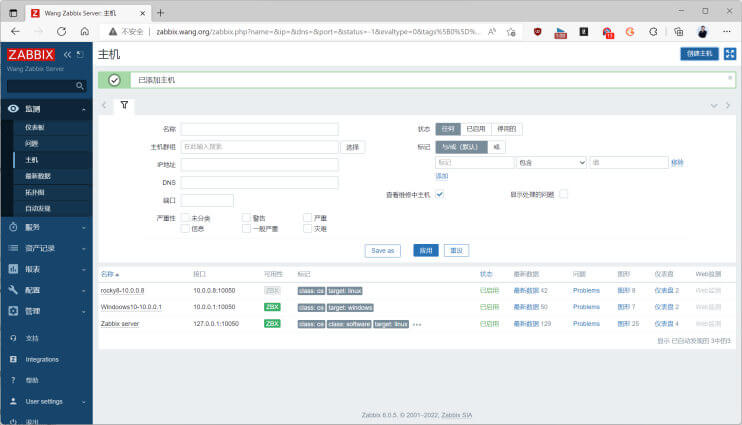Click the kiosk mode fullscreen icon
Image resolution: width=742 pixels, height=425 pixels.
point(730,54)
